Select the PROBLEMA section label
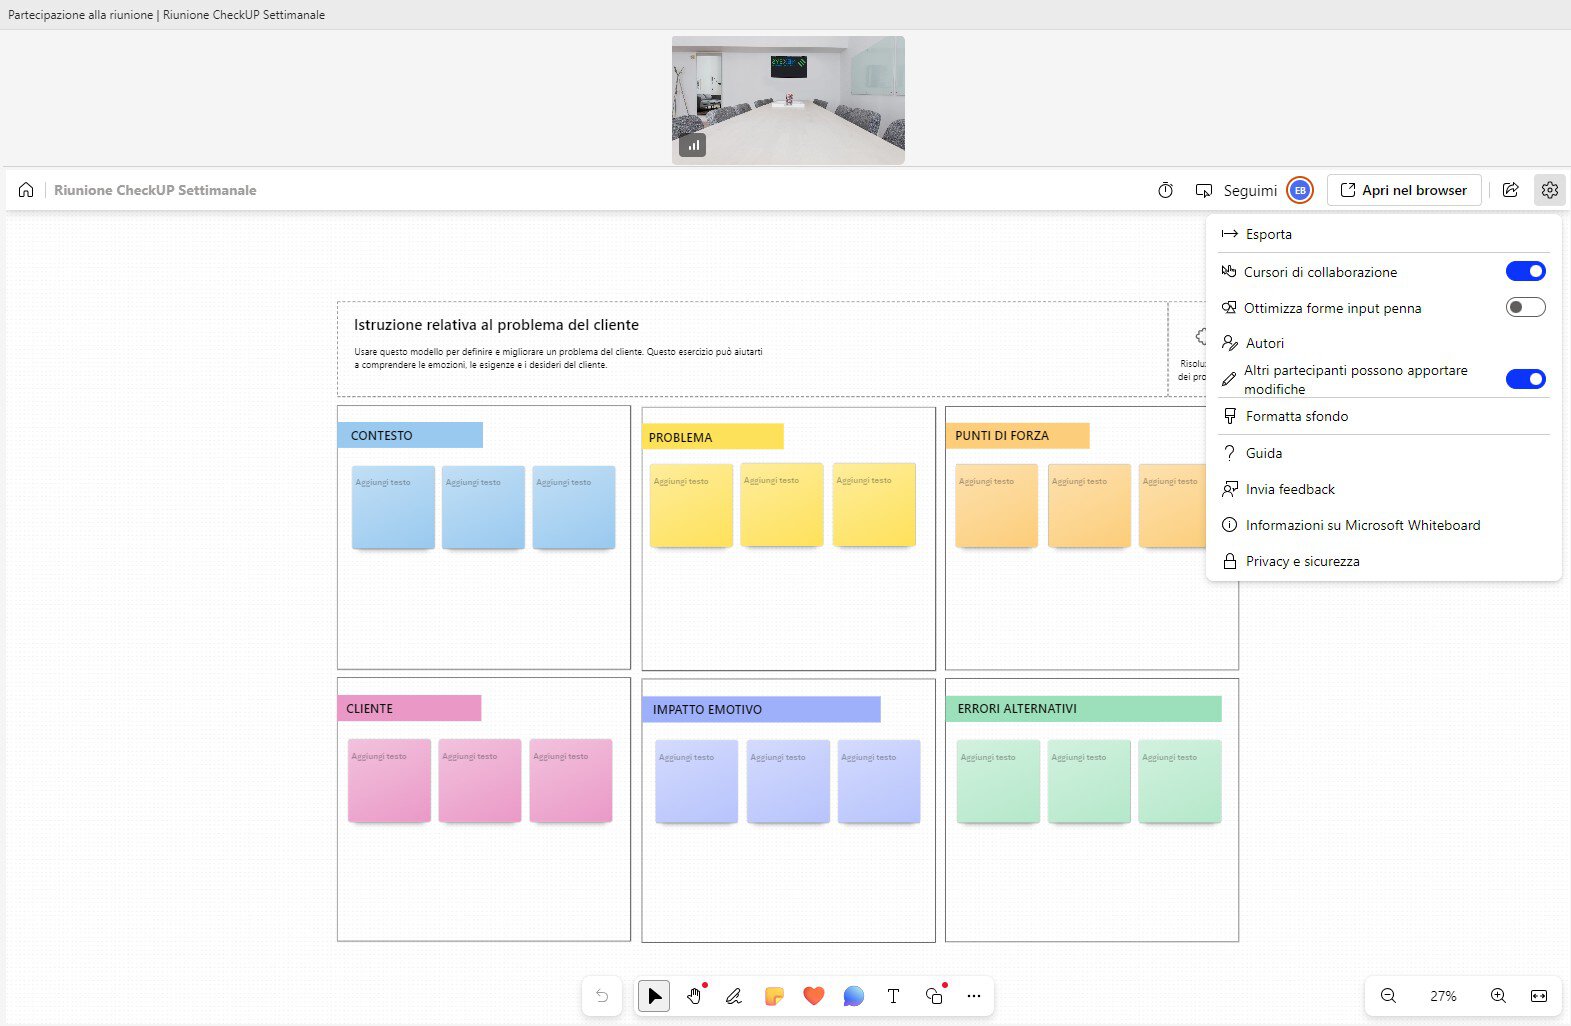 (x=712, y=437)
